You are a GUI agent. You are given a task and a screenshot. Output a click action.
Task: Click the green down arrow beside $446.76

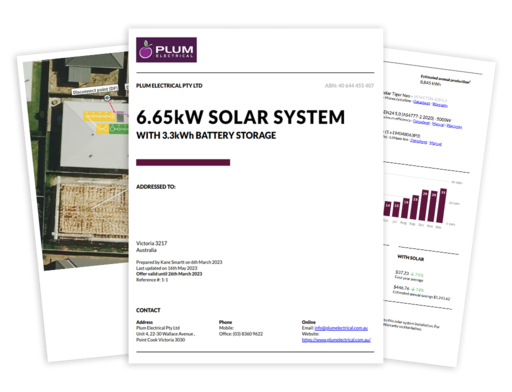(x=413, y=289)
